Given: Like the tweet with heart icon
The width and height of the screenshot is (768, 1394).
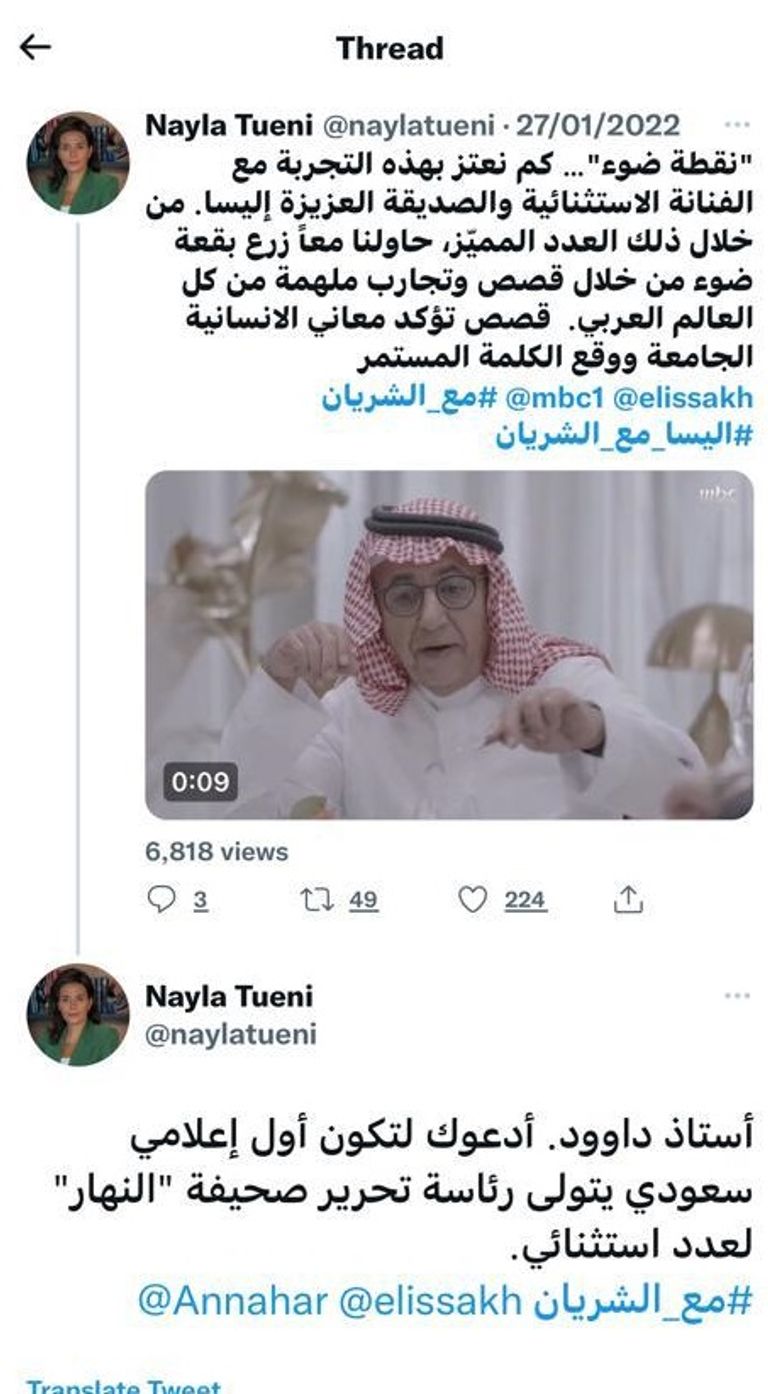Looking at the screenshot, I should 472,900.
